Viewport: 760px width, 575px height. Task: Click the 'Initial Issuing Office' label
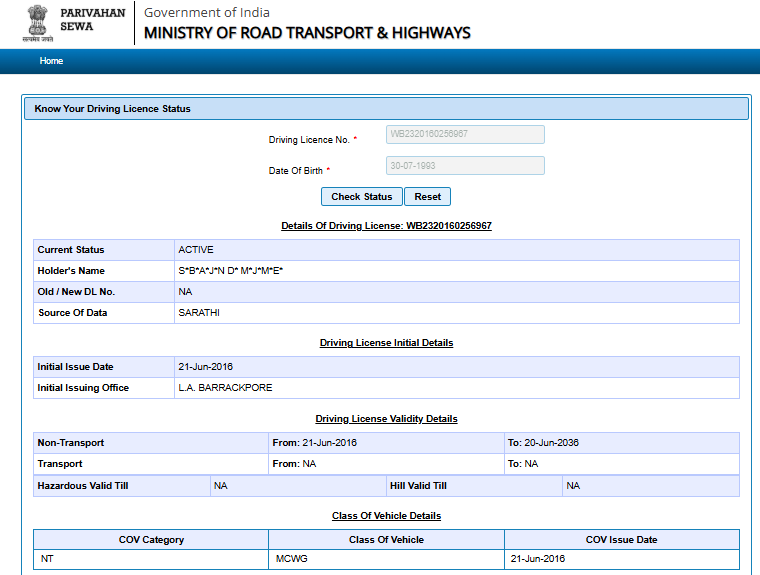pyautogui.click(x=83, y=388)
